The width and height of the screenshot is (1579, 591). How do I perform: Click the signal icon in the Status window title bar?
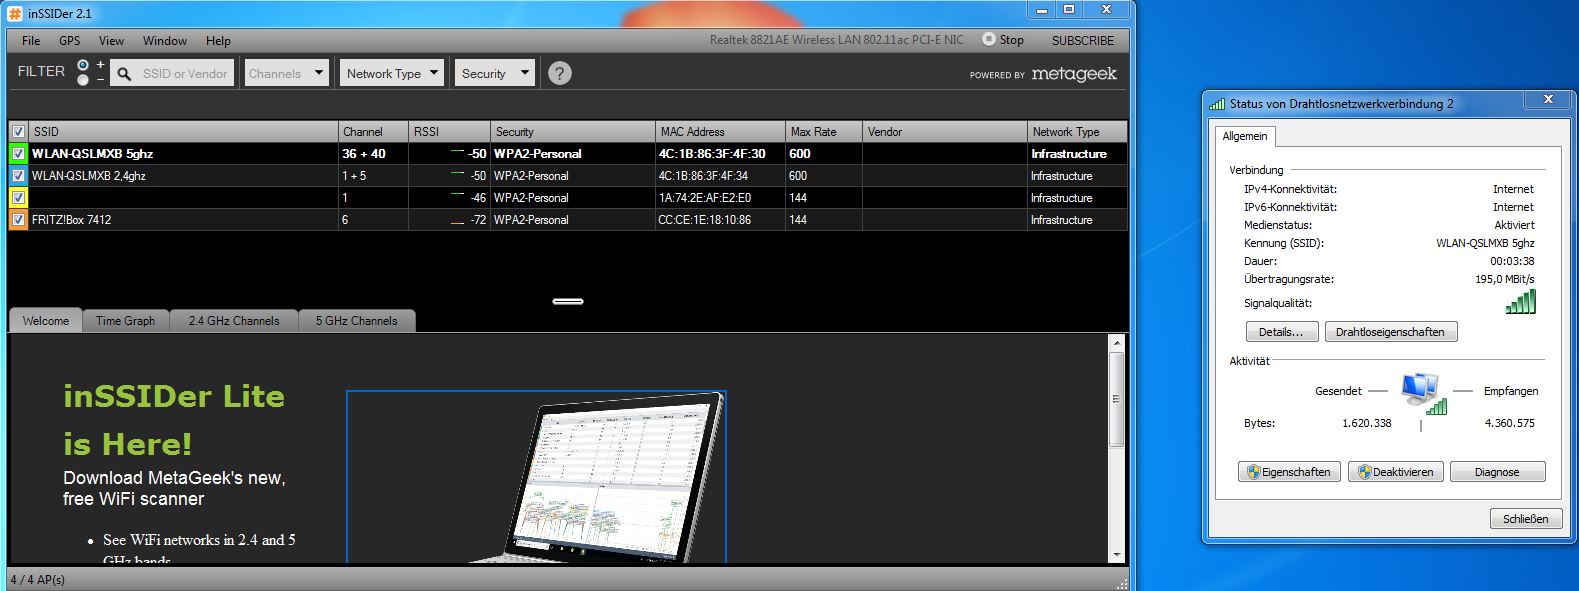1217,103
